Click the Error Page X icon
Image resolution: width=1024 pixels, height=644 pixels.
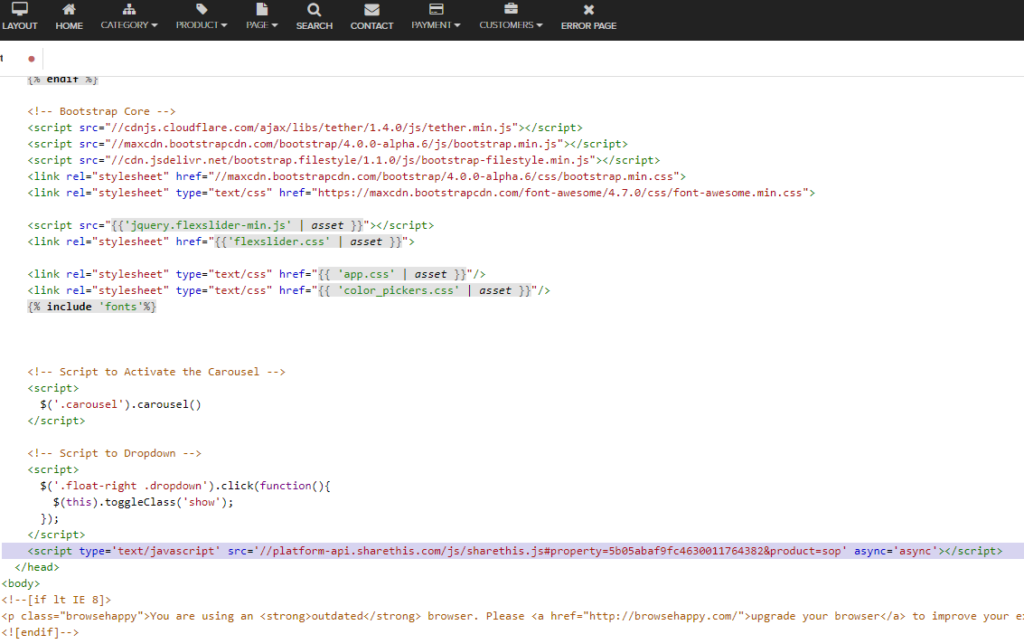click(x=588, y=10)
